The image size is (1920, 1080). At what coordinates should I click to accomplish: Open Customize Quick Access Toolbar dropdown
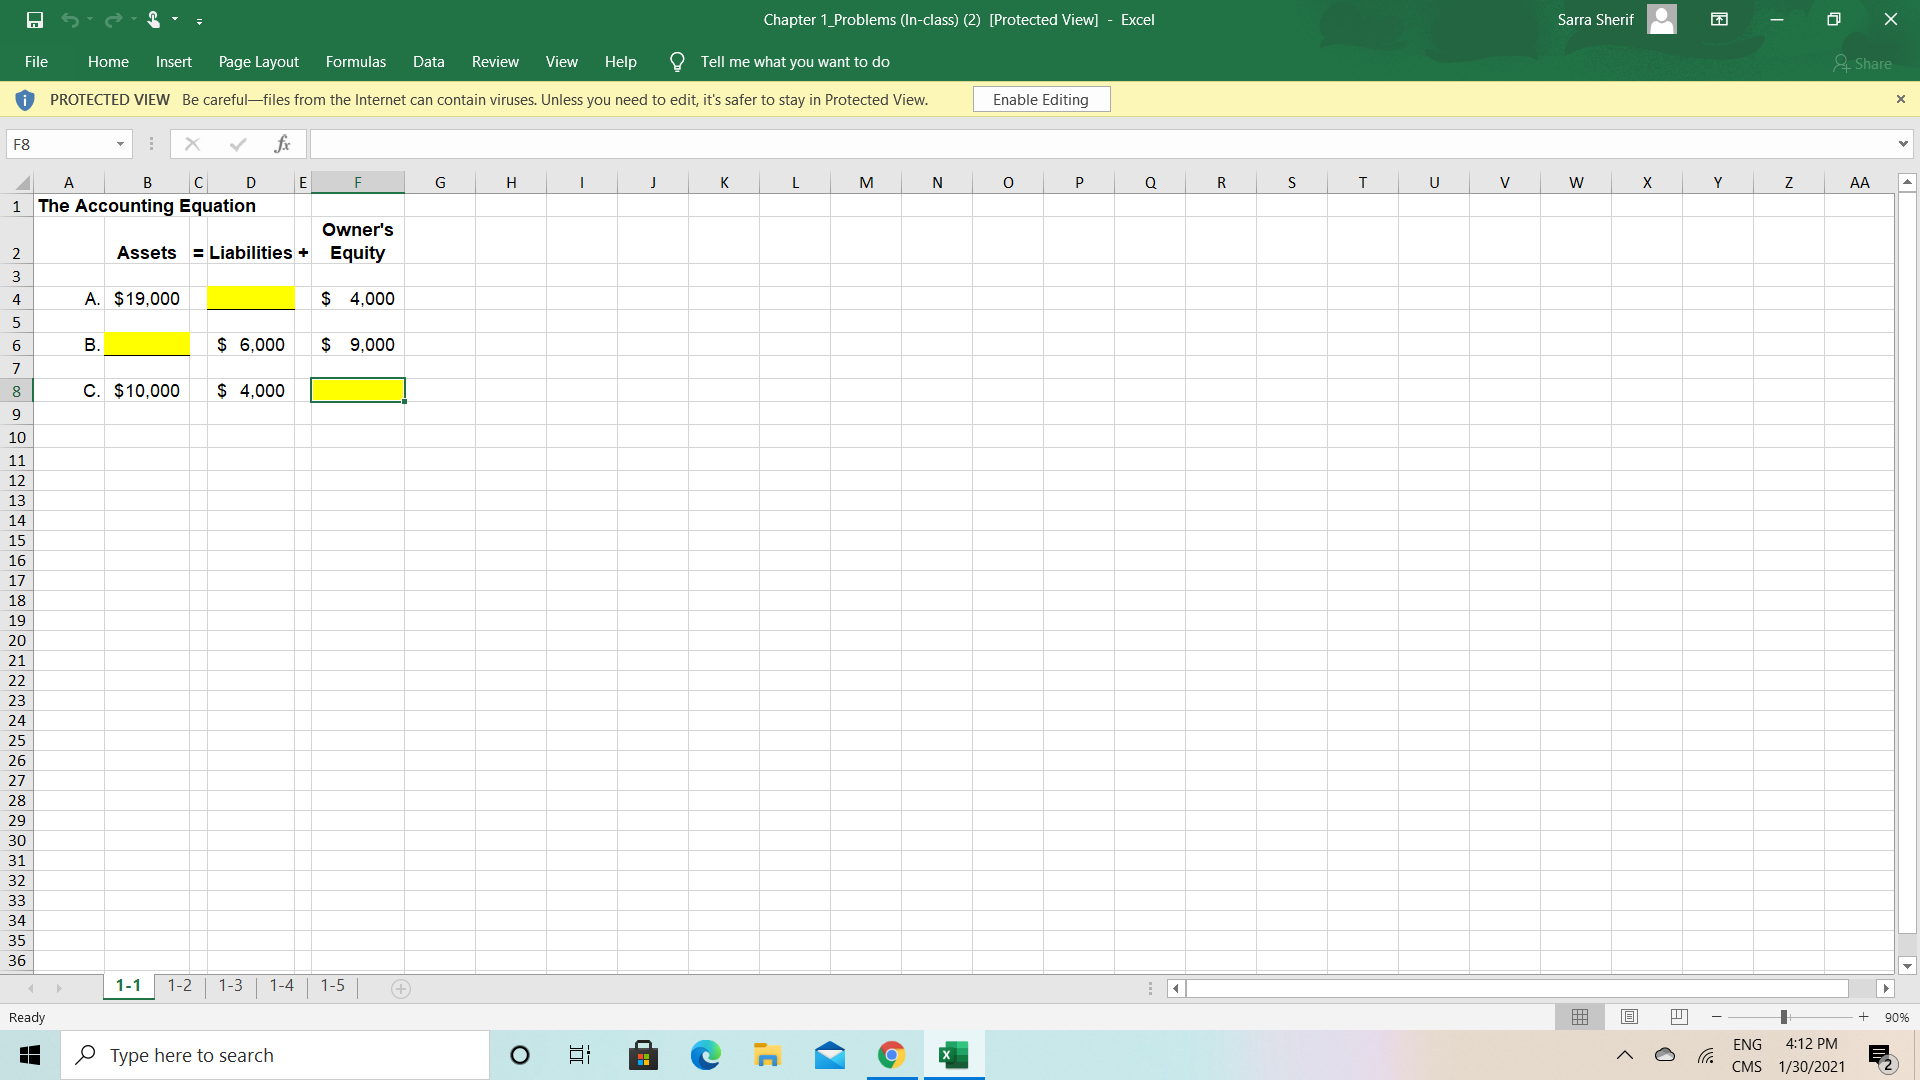[x=200, y=20]
